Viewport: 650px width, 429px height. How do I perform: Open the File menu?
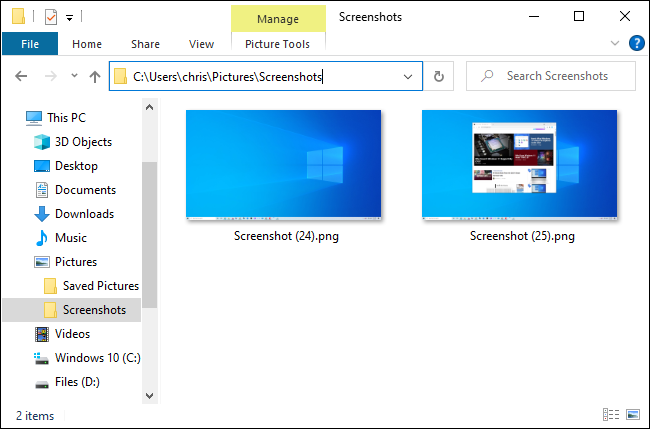tap(30, 44)
